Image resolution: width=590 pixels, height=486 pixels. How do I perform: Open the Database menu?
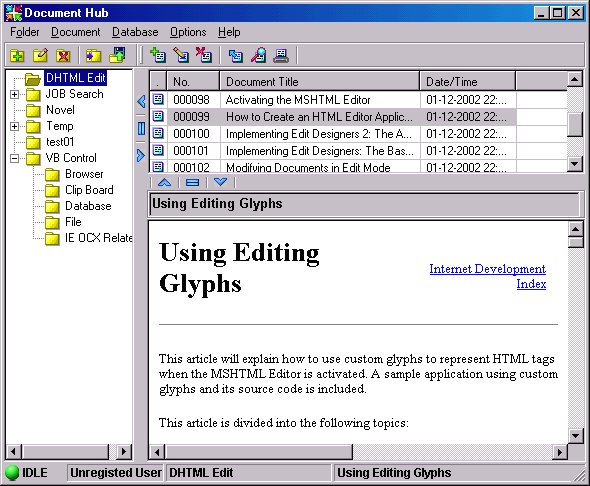[135, 32]
